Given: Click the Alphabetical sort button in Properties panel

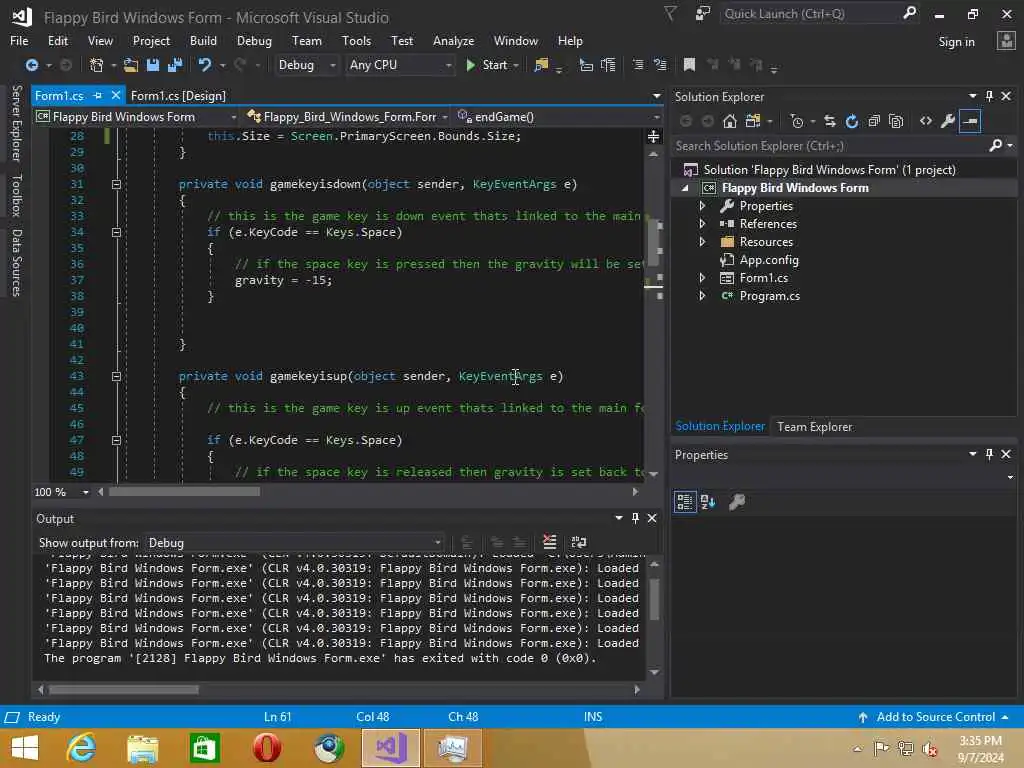Looking at the screenshot, I should pyautogui.click(x=708, y=502).
